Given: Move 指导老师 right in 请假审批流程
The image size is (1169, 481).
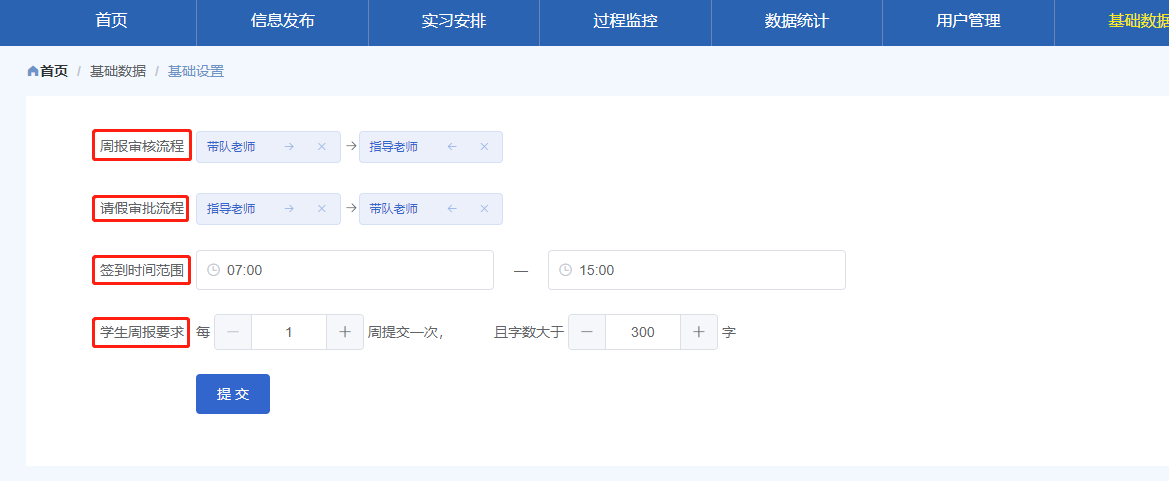Looking at the screenshot, I should click(289, 209).
